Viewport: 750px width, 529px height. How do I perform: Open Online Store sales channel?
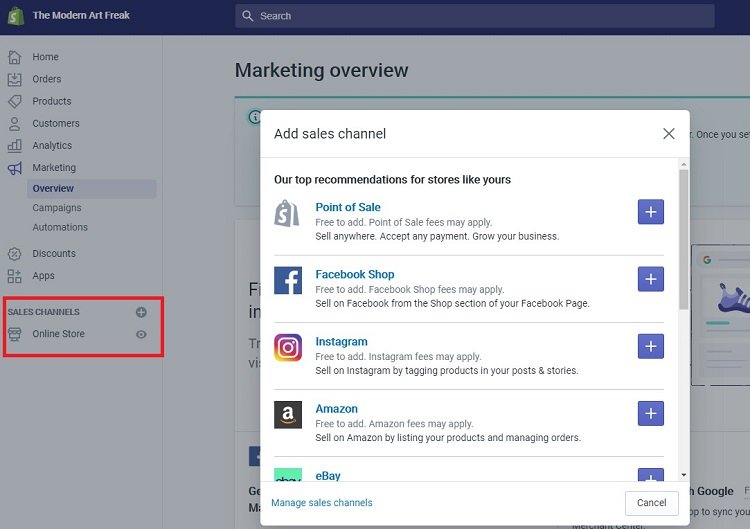(x=58, y=334)
